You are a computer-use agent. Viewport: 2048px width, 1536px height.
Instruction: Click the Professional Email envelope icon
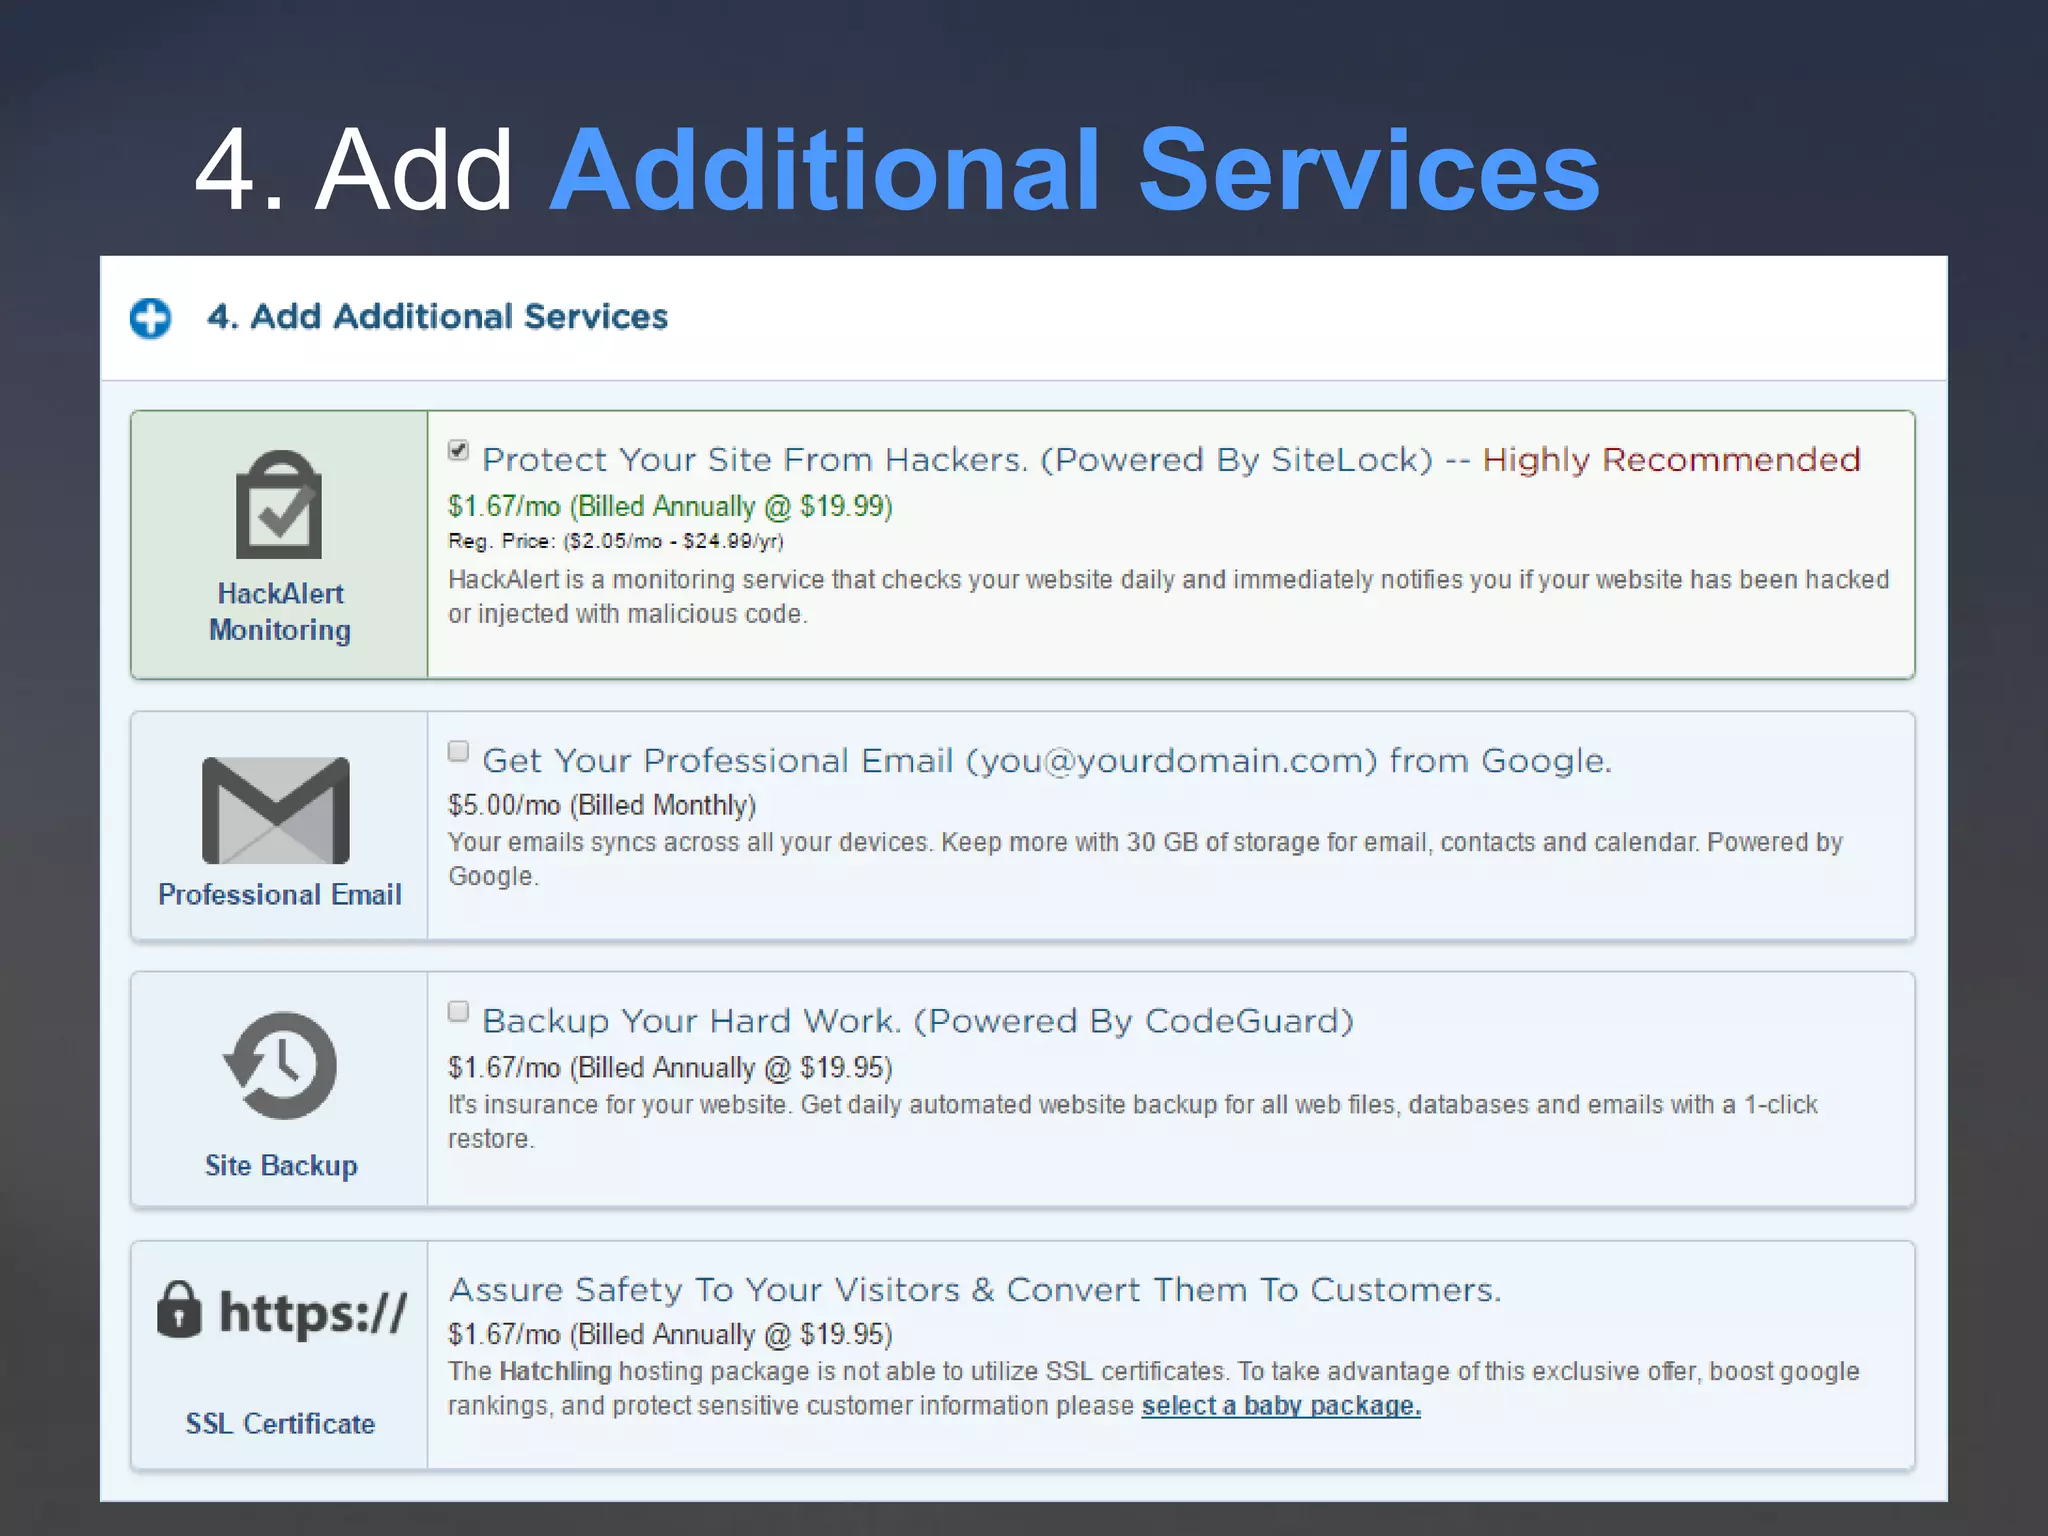pos(276,810)
